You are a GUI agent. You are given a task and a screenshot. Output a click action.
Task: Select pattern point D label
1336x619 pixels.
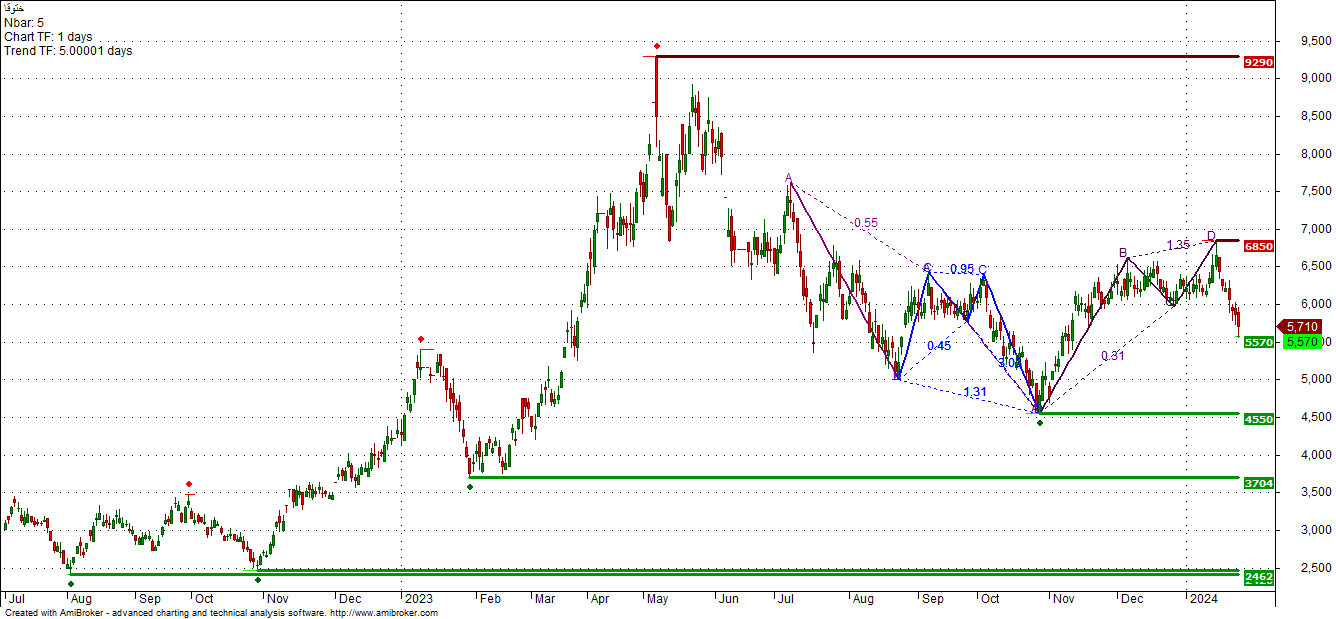point(1210,236)
